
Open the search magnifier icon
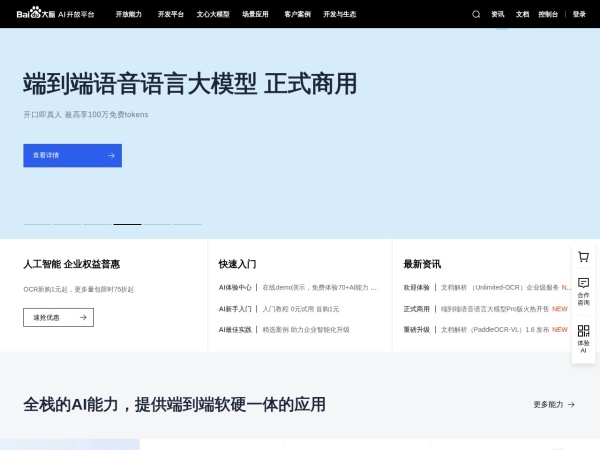(x=476, y=15)
